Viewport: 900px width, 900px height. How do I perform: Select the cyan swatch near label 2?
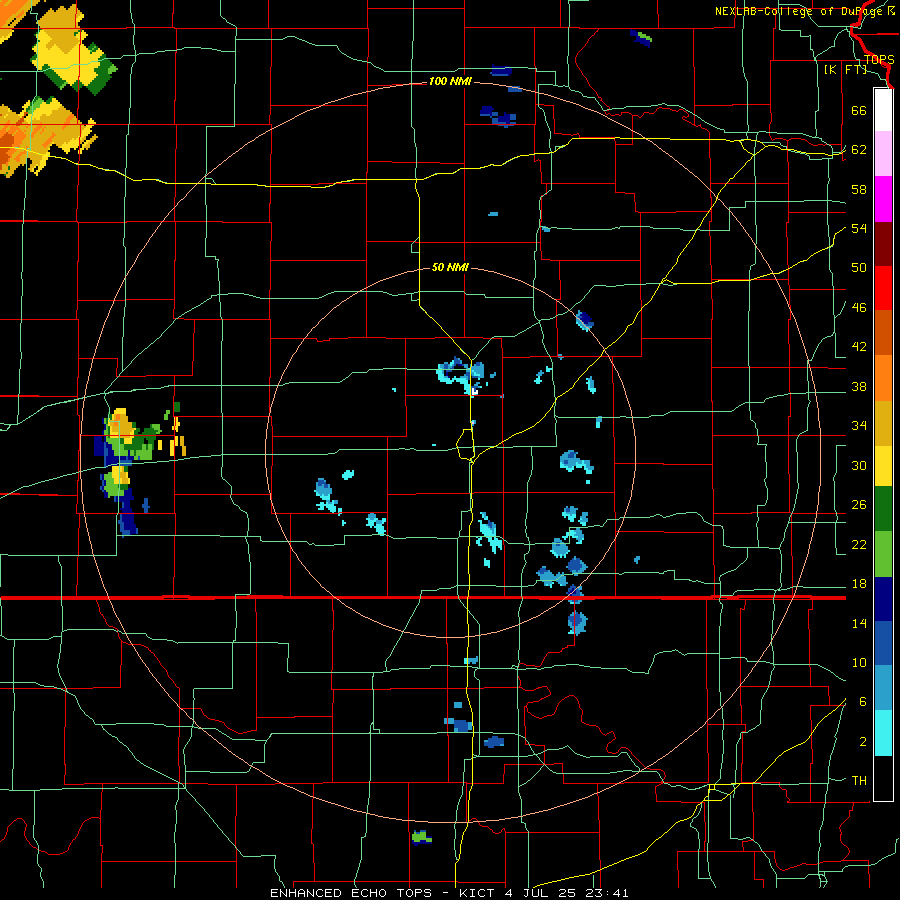(x=883, y=733)
